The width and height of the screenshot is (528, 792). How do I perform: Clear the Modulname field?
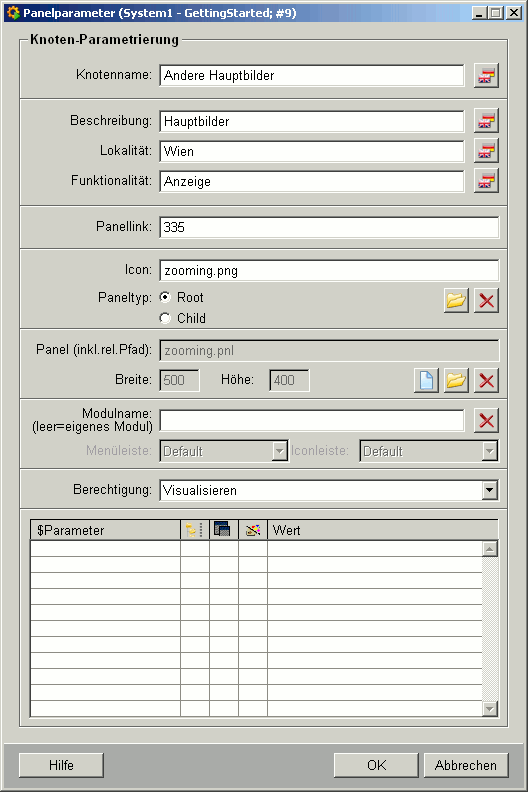click(x=486, y=421)
